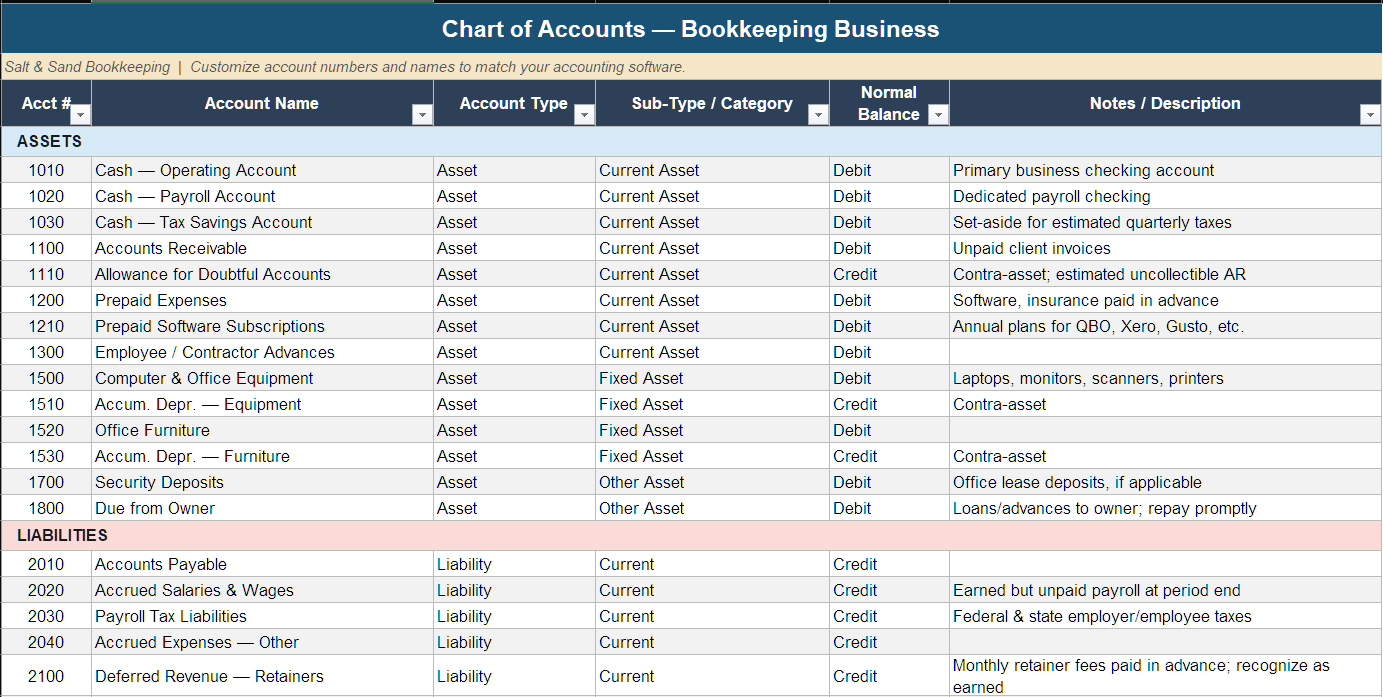Select the Prepaid Expenses cell
1383x697 pixels.
point(262,300)
